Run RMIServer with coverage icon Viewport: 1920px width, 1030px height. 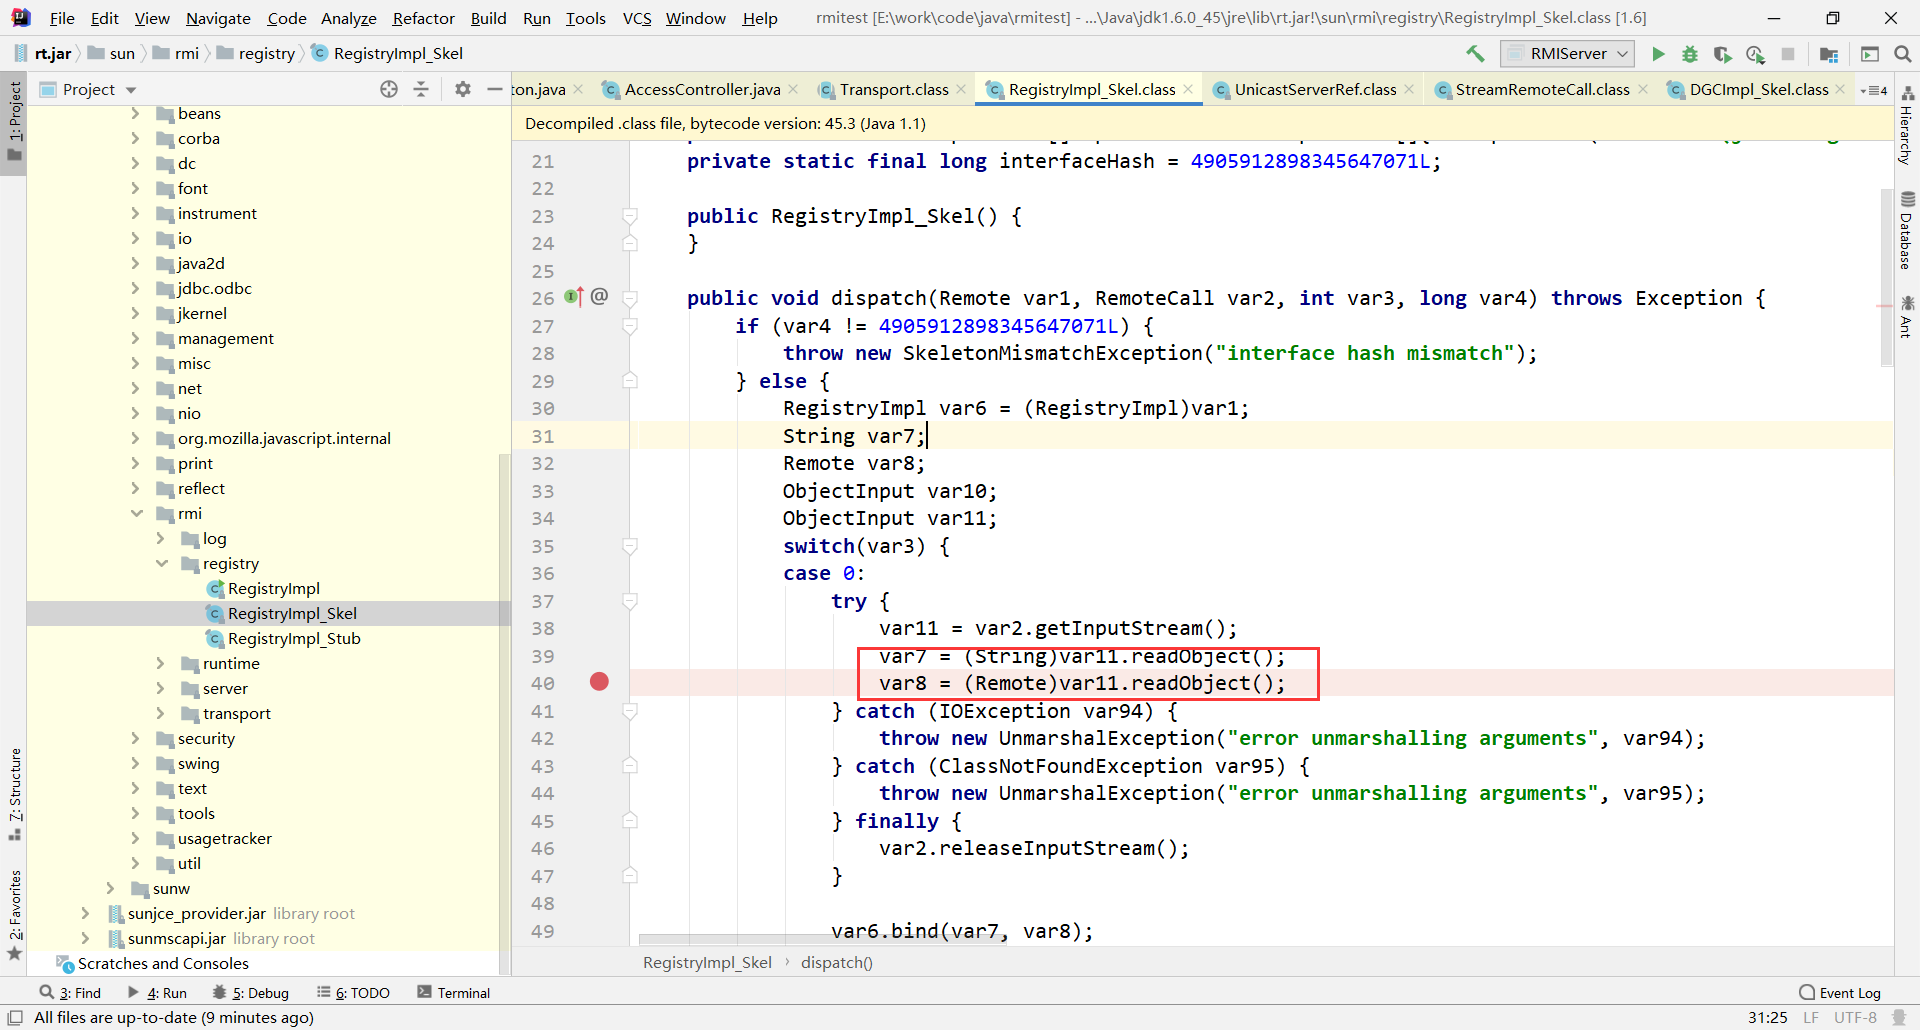tap(1722, 54)
